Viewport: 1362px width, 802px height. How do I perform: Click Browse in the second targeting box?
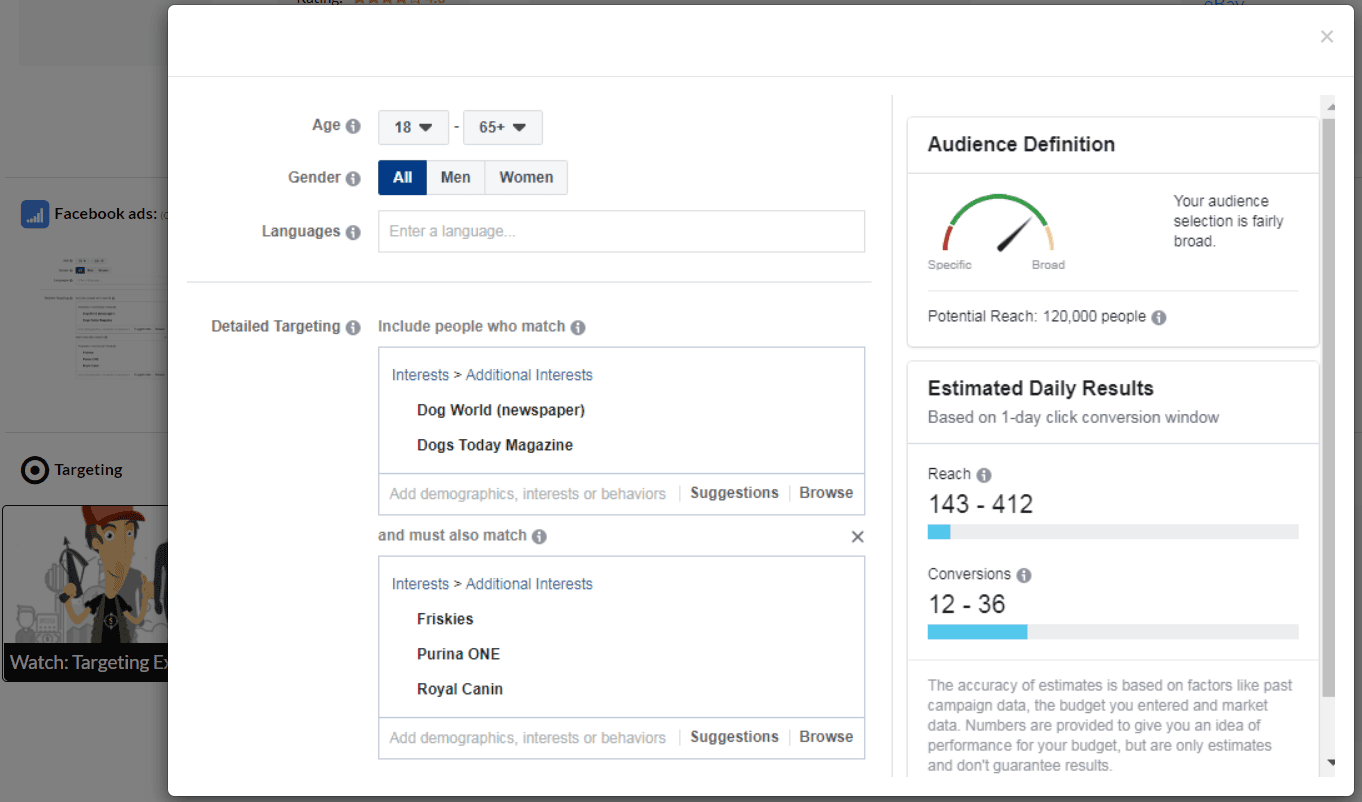826,737
